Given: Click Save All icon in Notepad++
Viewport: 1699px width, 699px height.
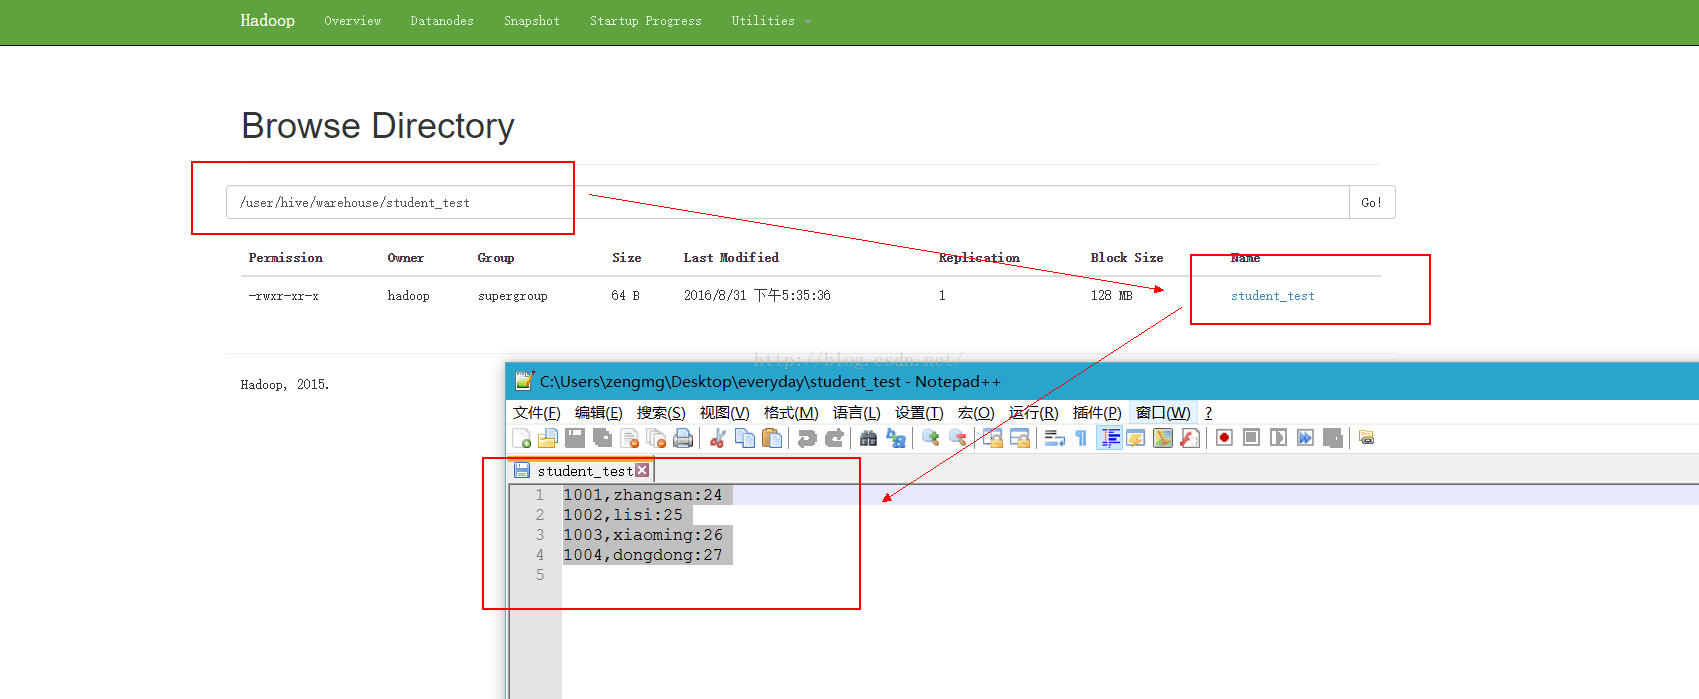Looking at the screenshot, I should [602, 438].
